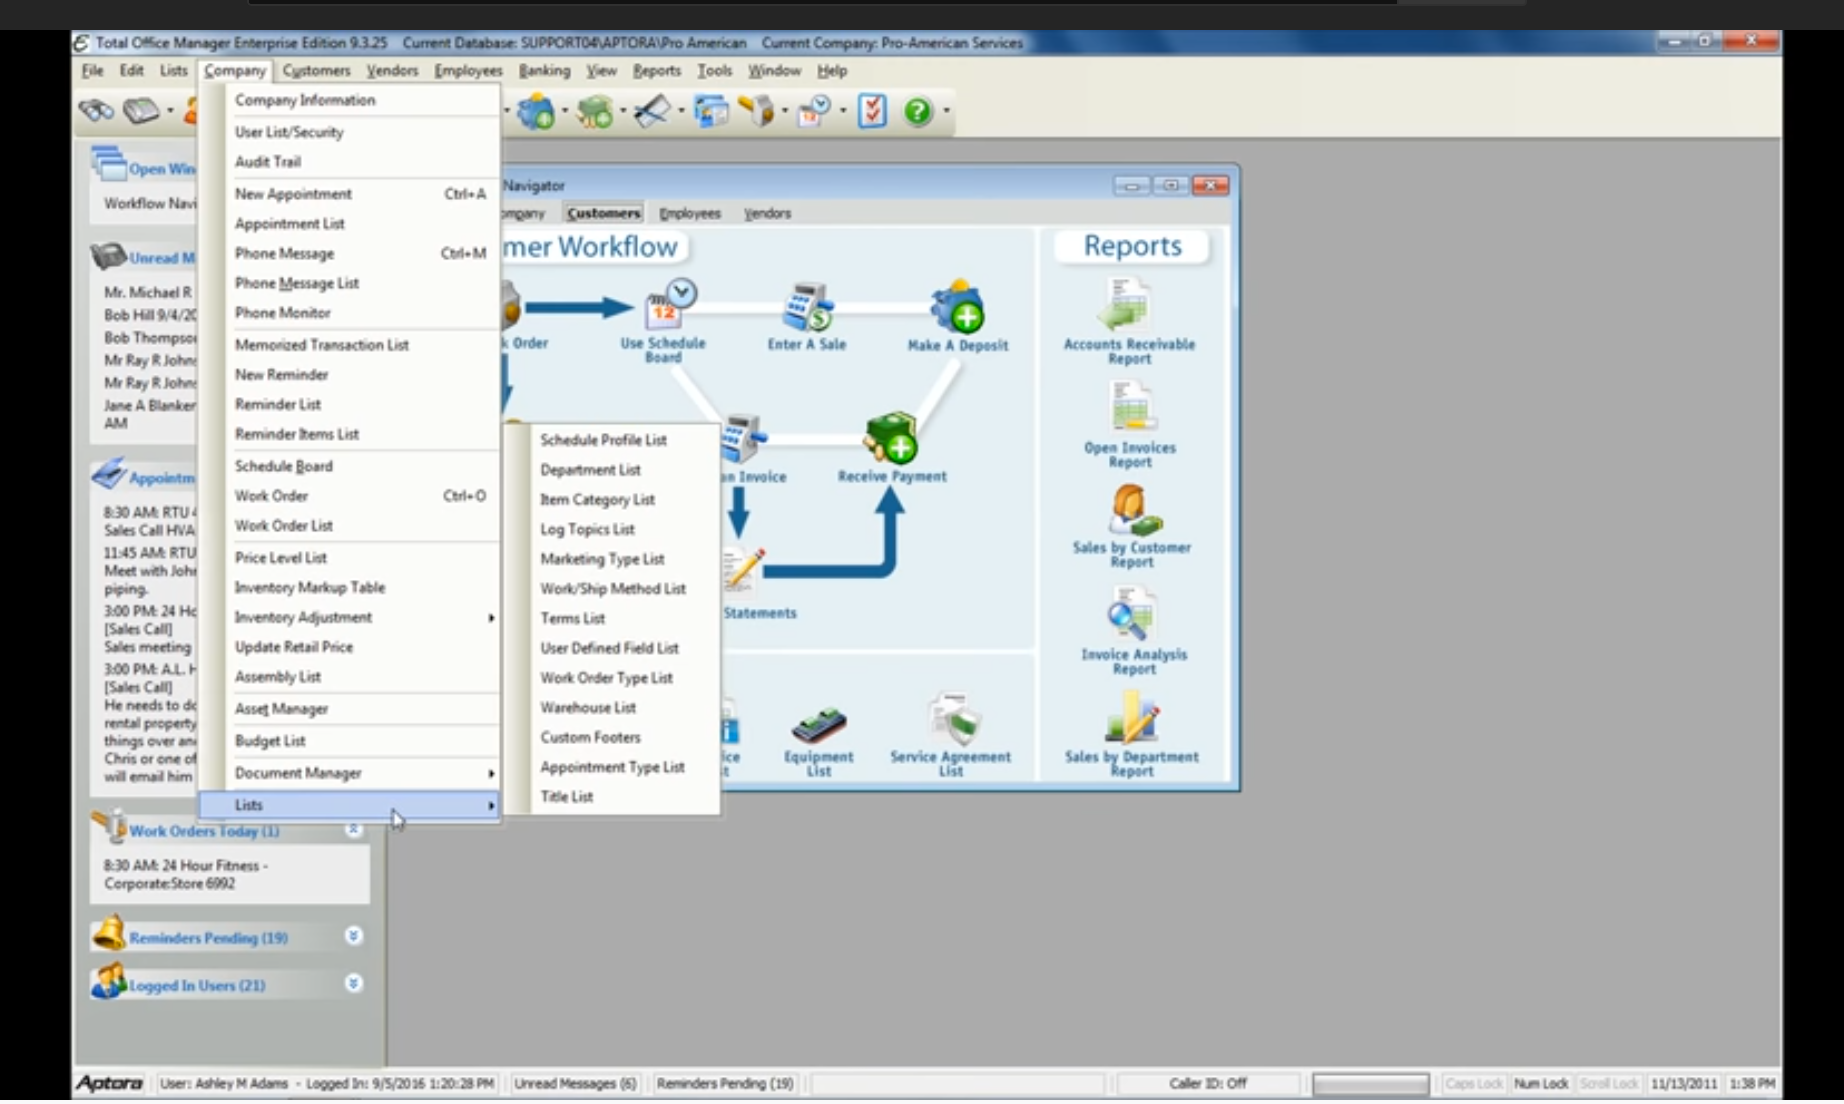1844x1104 pixels.
Task: Click the Enter A Sale icon
Action: pos(807,308)
